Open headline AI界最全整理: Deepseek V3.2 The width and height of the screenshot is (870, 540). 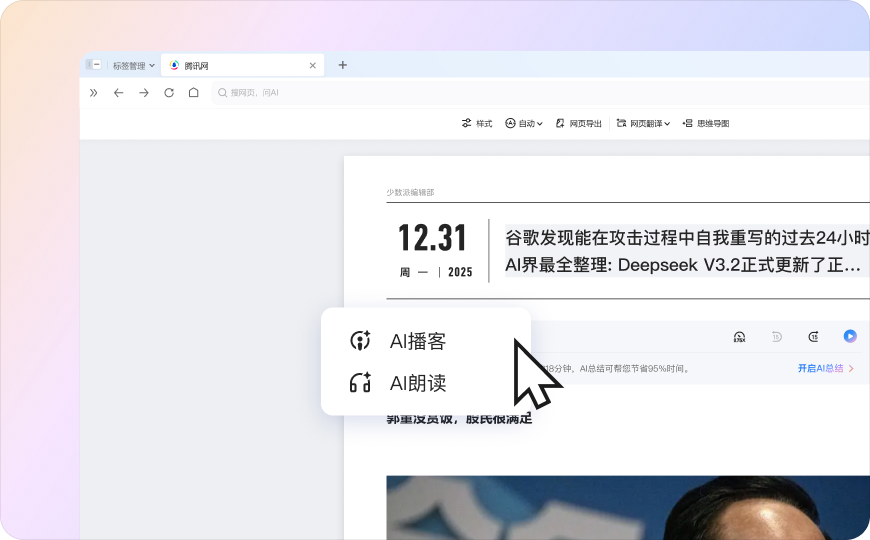click(x=682, y=265)
